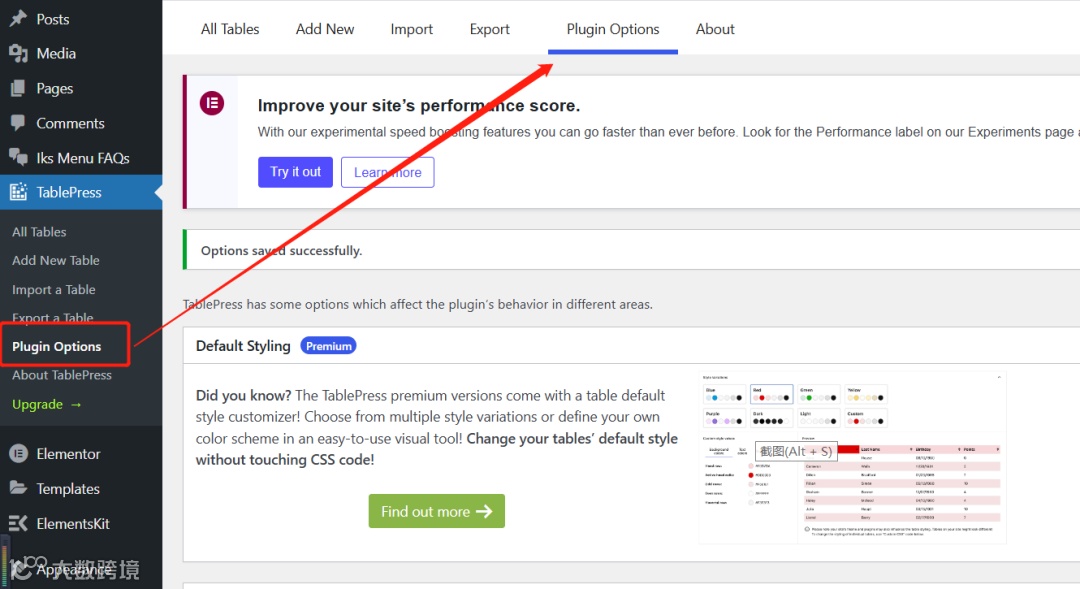This screenshot has height=589, width=1080.
Task: Click the Elementor logo in performance notice
Action: point(212,103)
